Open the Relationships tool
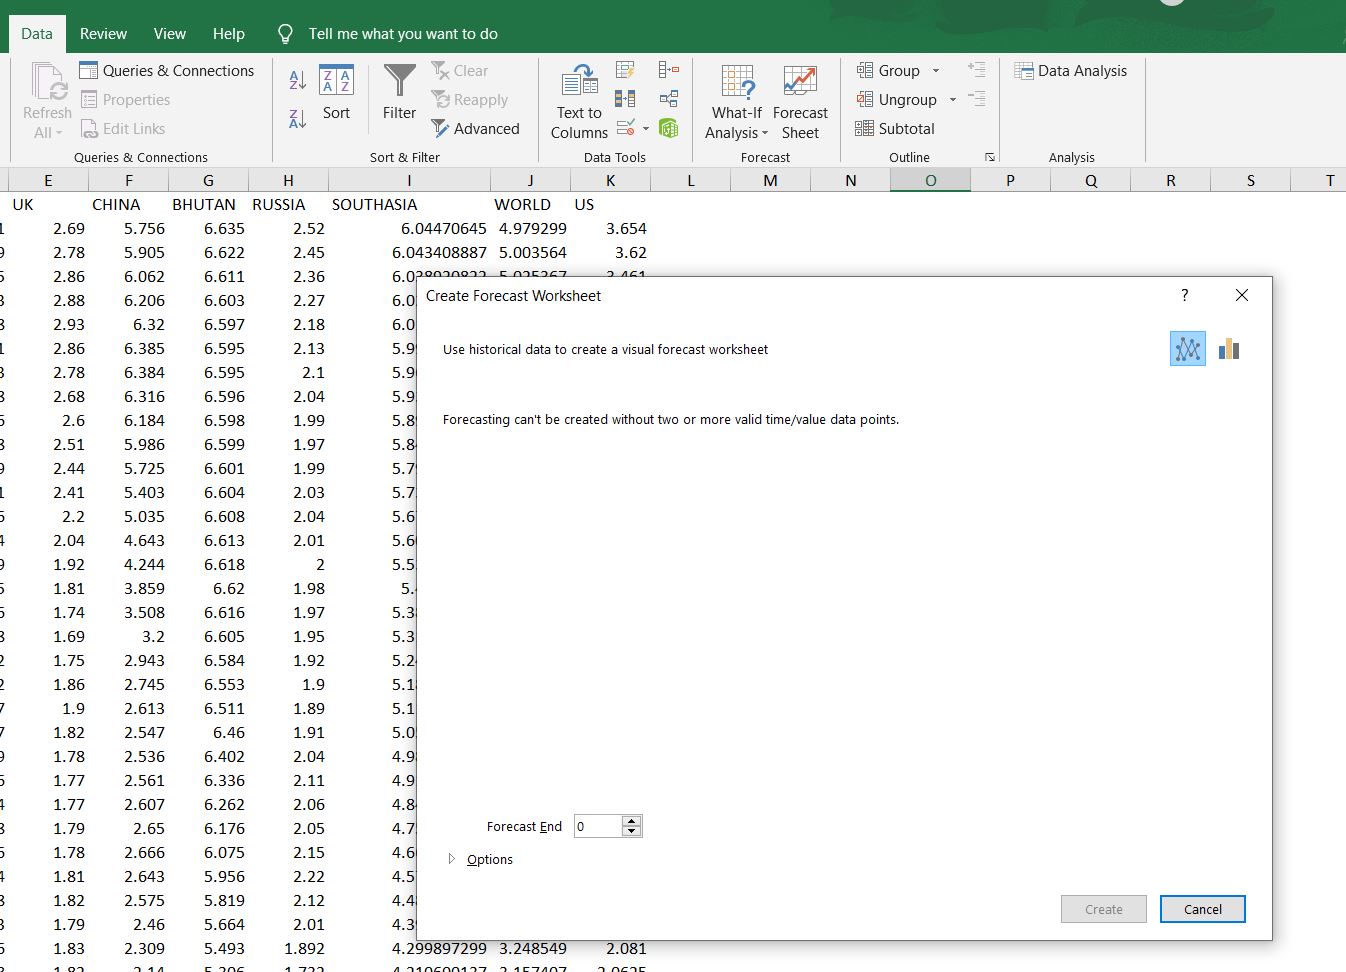 [668, 98]
